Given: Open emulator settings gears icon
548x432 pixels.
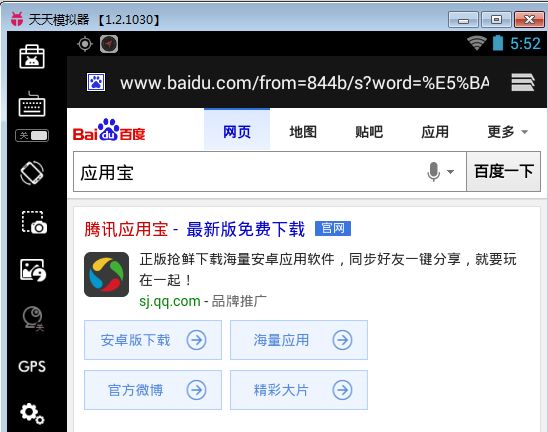Looking at the screenshot, I should [32, 414].
